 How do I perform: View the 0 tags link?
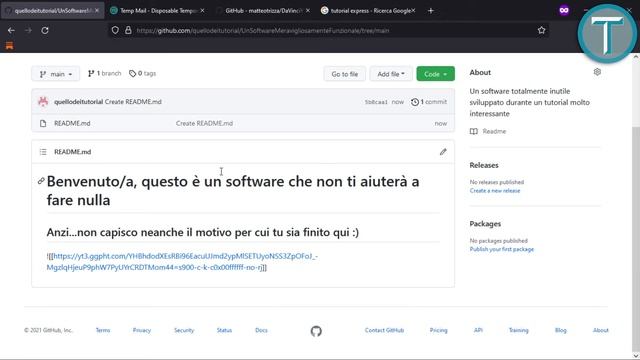point(142,73)
